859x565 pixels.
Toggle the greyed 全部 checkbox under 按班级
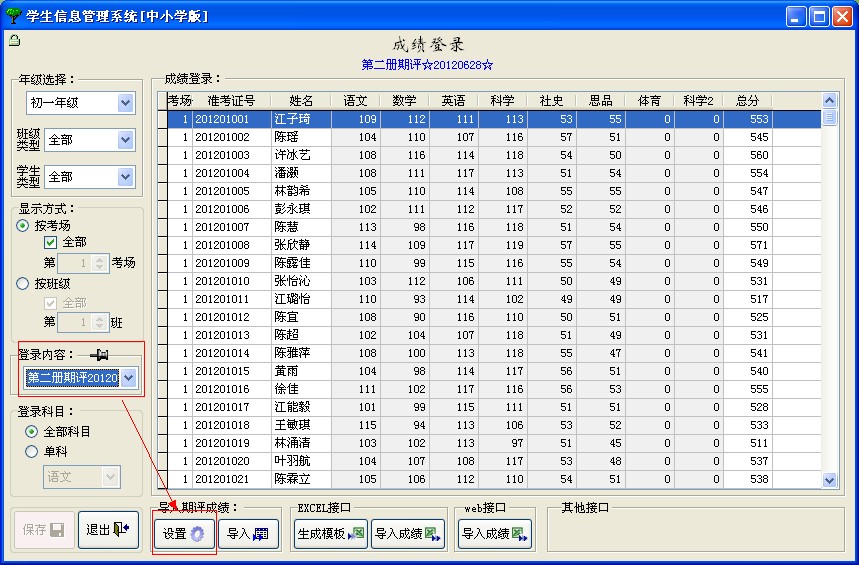50,303
